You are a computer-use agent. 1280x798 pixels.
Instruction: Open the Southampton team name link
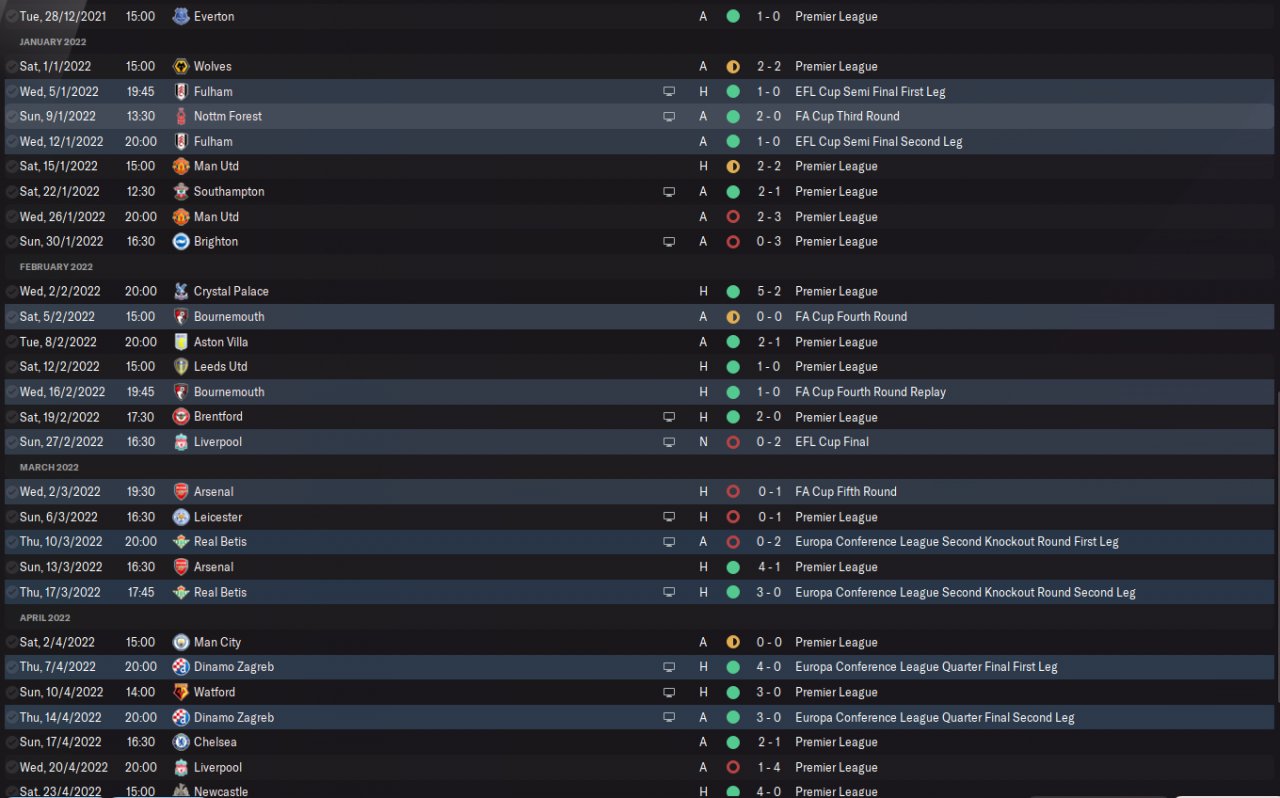pyautogui.click(x=229, y=191)
